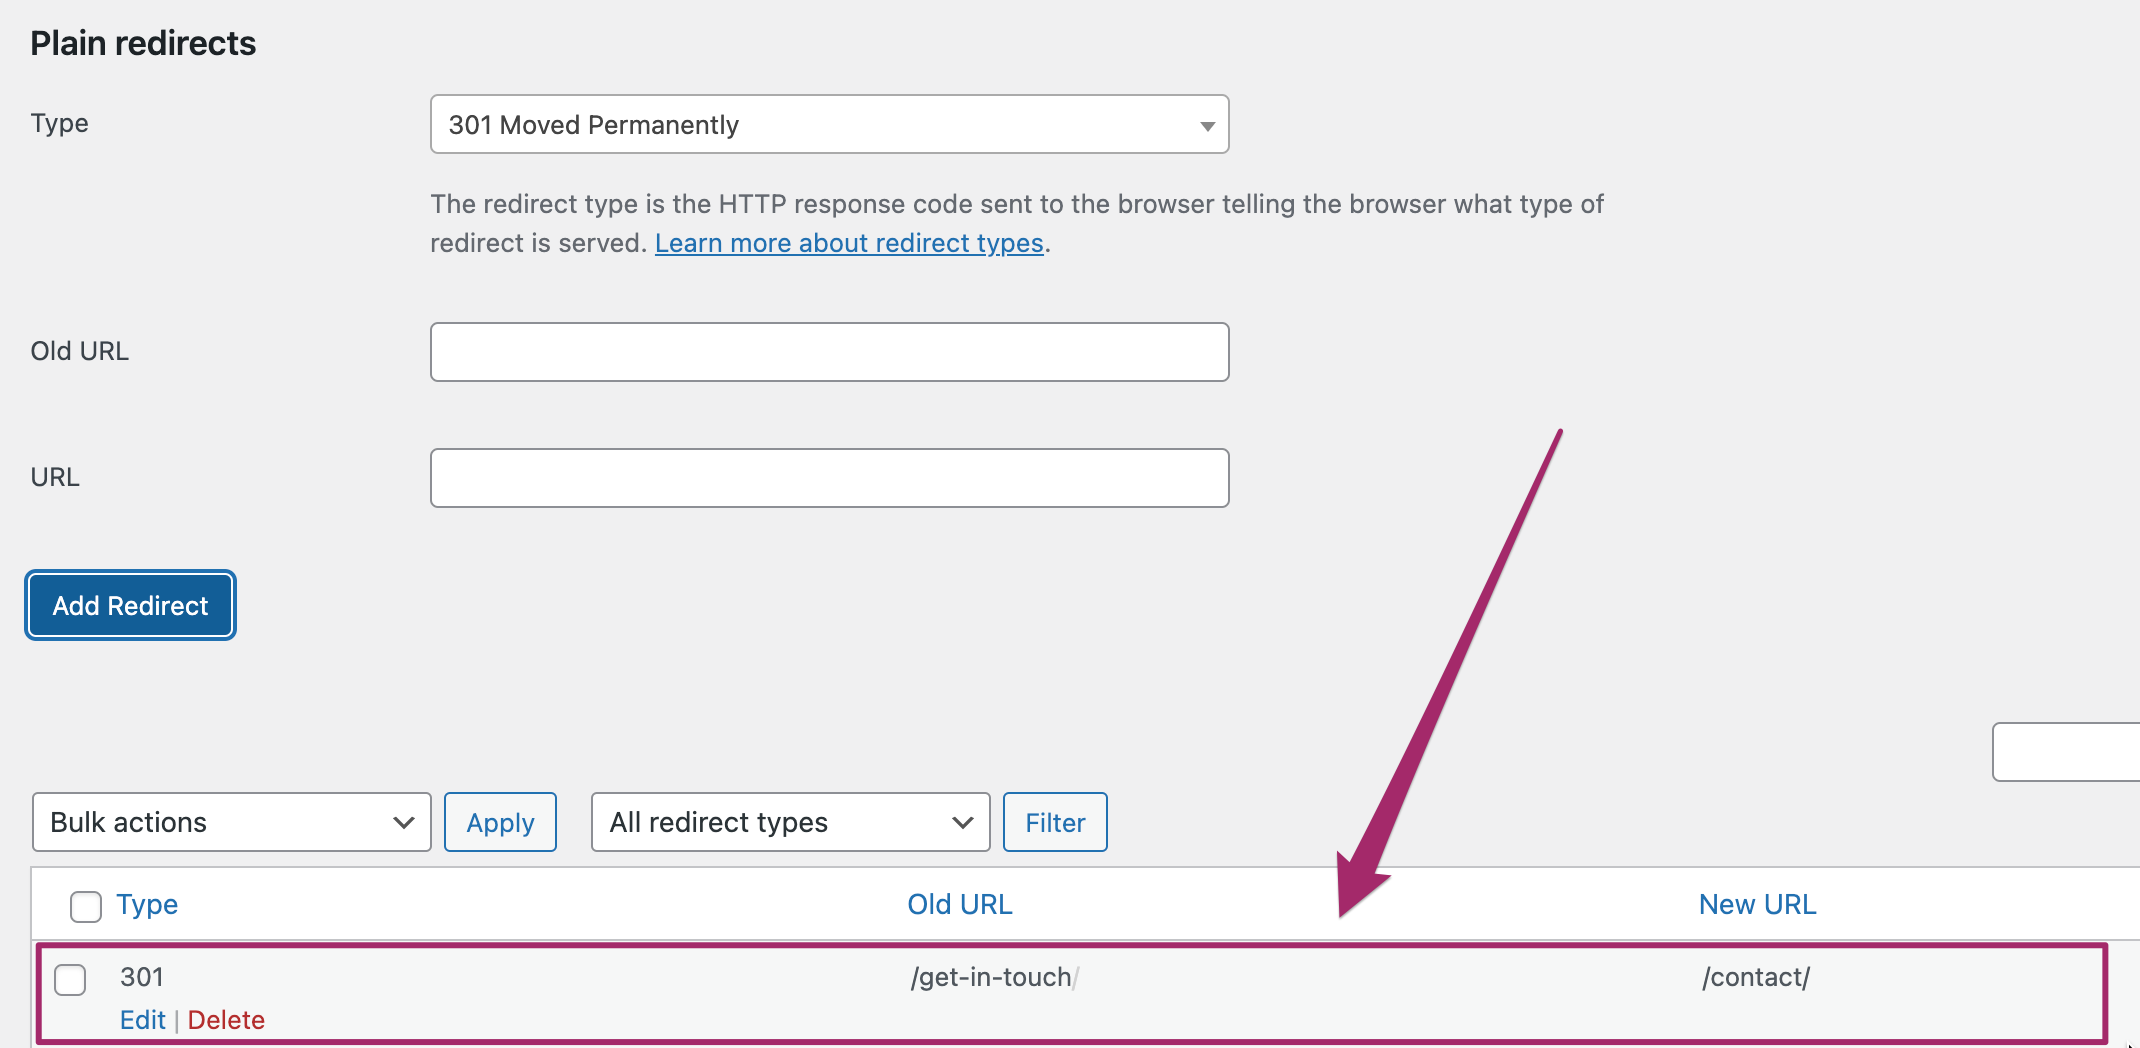
Task: Check the 301 redirect row checkbox
Action: (70, 979)
